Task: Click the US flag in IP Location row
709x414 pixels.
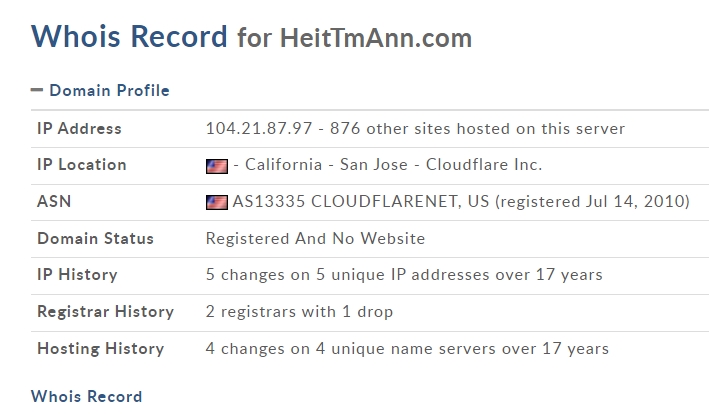Action: tap(217, 166)
